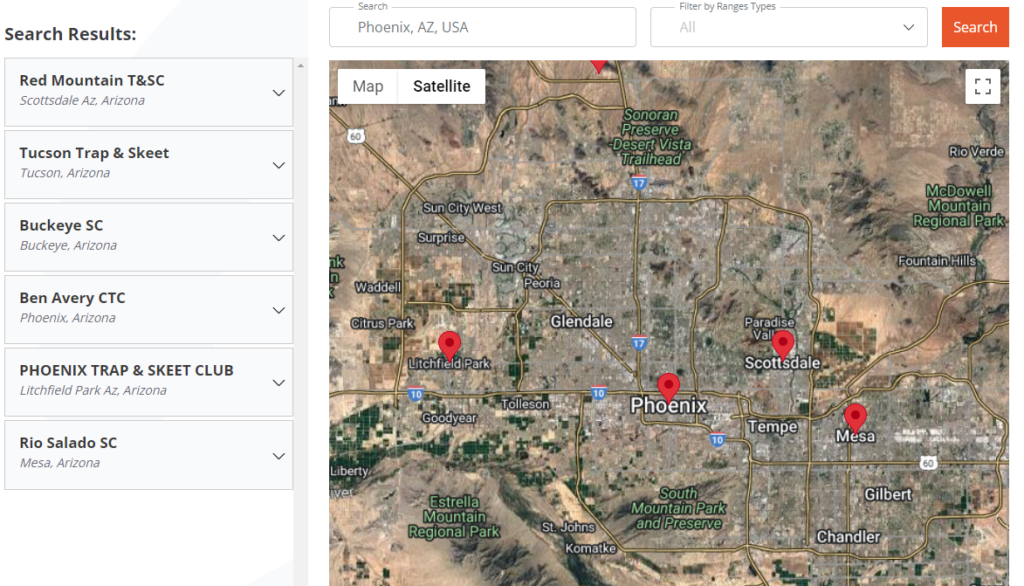Expand Ben Avery CTC result chevron
The width and height of the screenshot is (1024, 586).
[279, 310]
